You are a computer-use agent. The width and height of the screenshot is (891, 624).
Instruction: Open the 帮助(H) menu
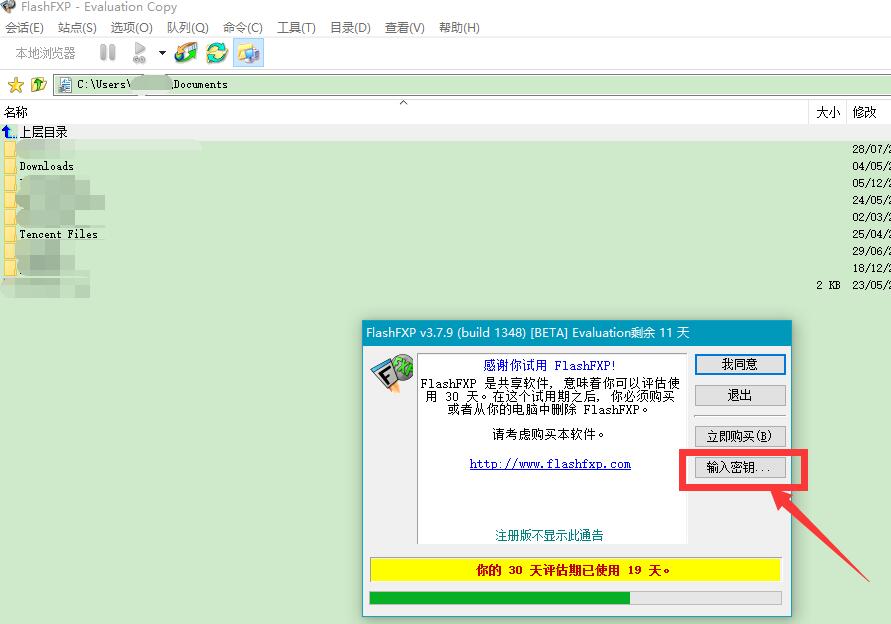(x=459, y=27)
